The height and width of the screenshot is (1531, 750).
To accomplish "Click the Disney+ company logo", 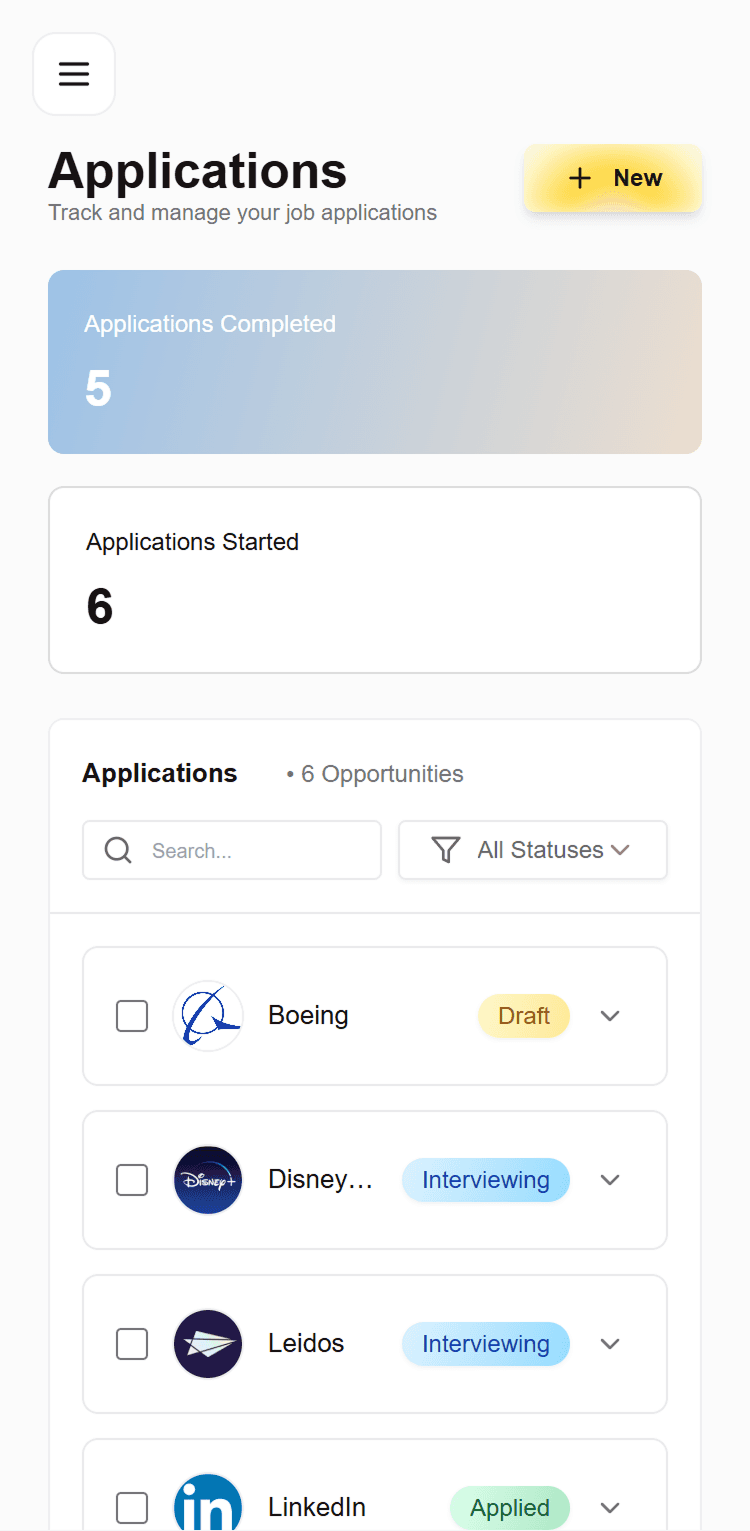I will 208,1180.
